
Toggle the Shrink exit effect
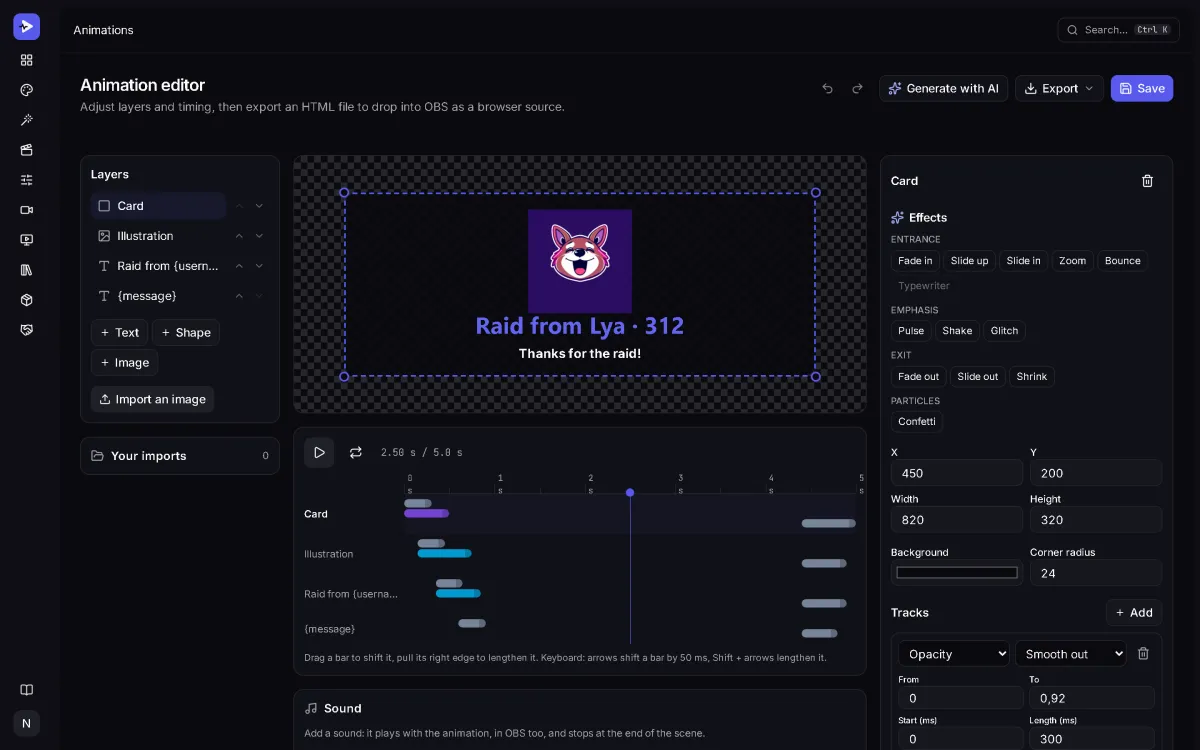tap(1031, 377)
